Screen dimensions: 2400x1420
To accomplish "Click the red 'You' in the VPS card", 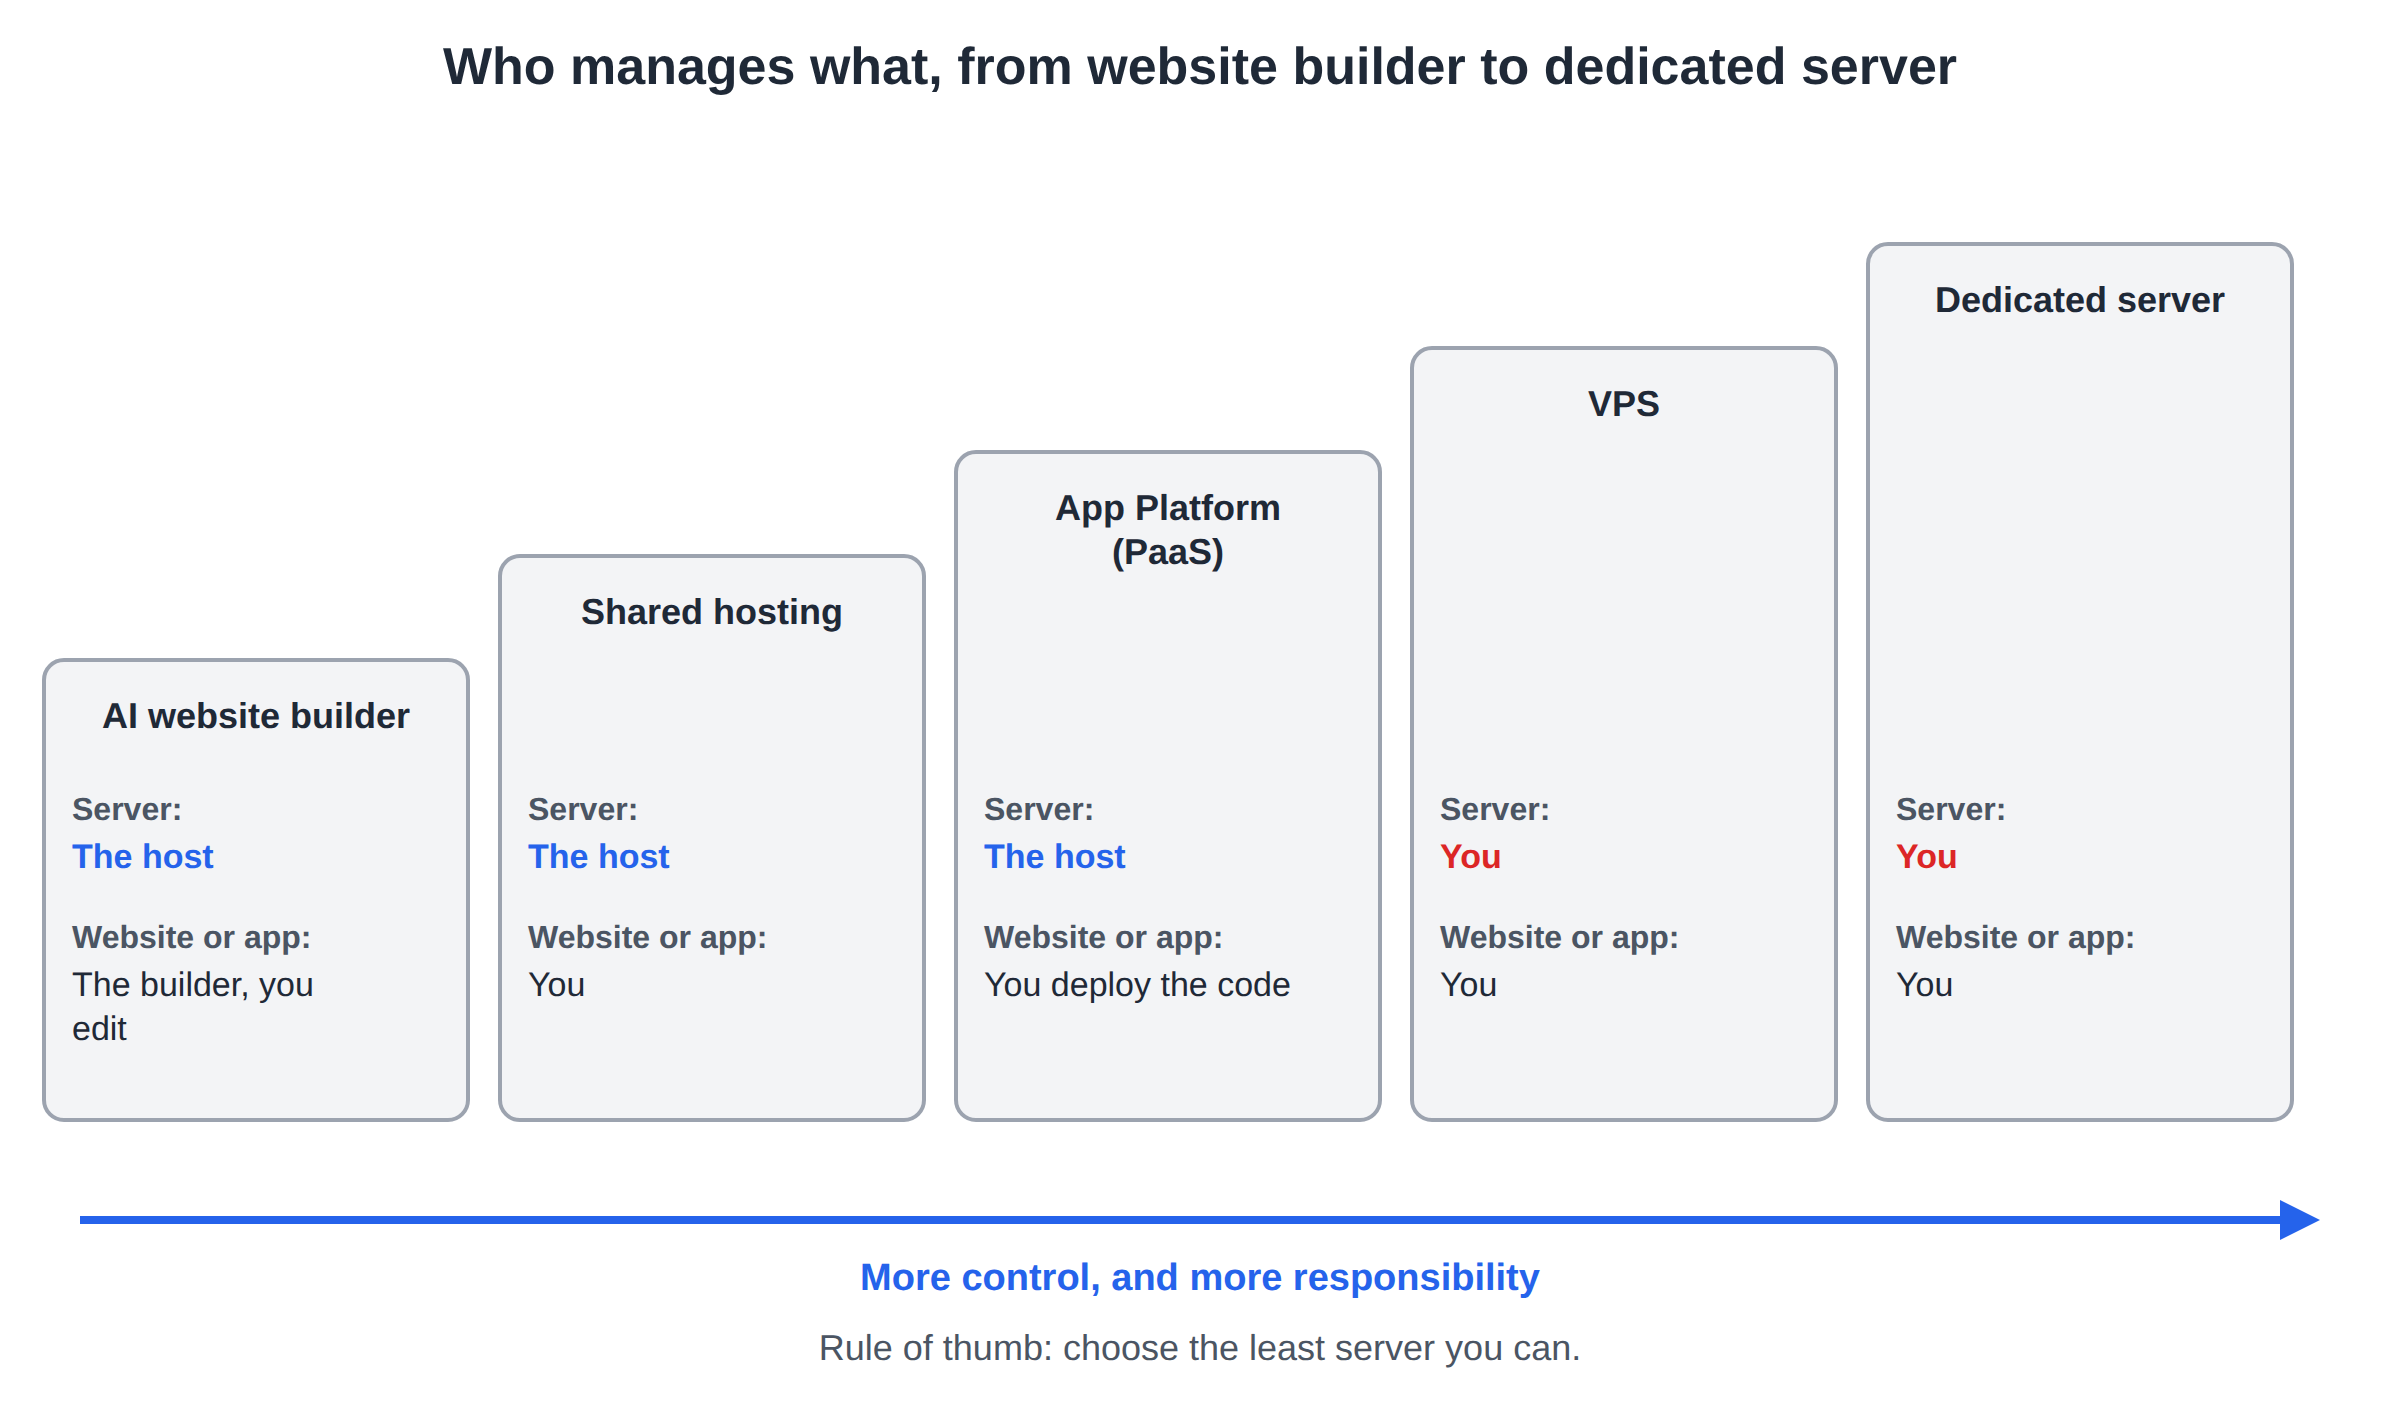I will coord(1470,857).
